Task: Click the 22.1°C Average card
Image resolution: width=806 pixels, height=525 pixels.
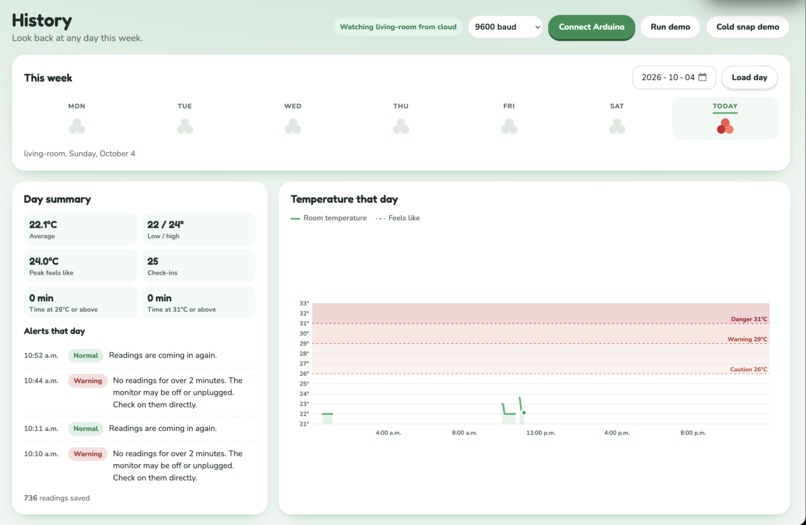Action: click(81, 229)
